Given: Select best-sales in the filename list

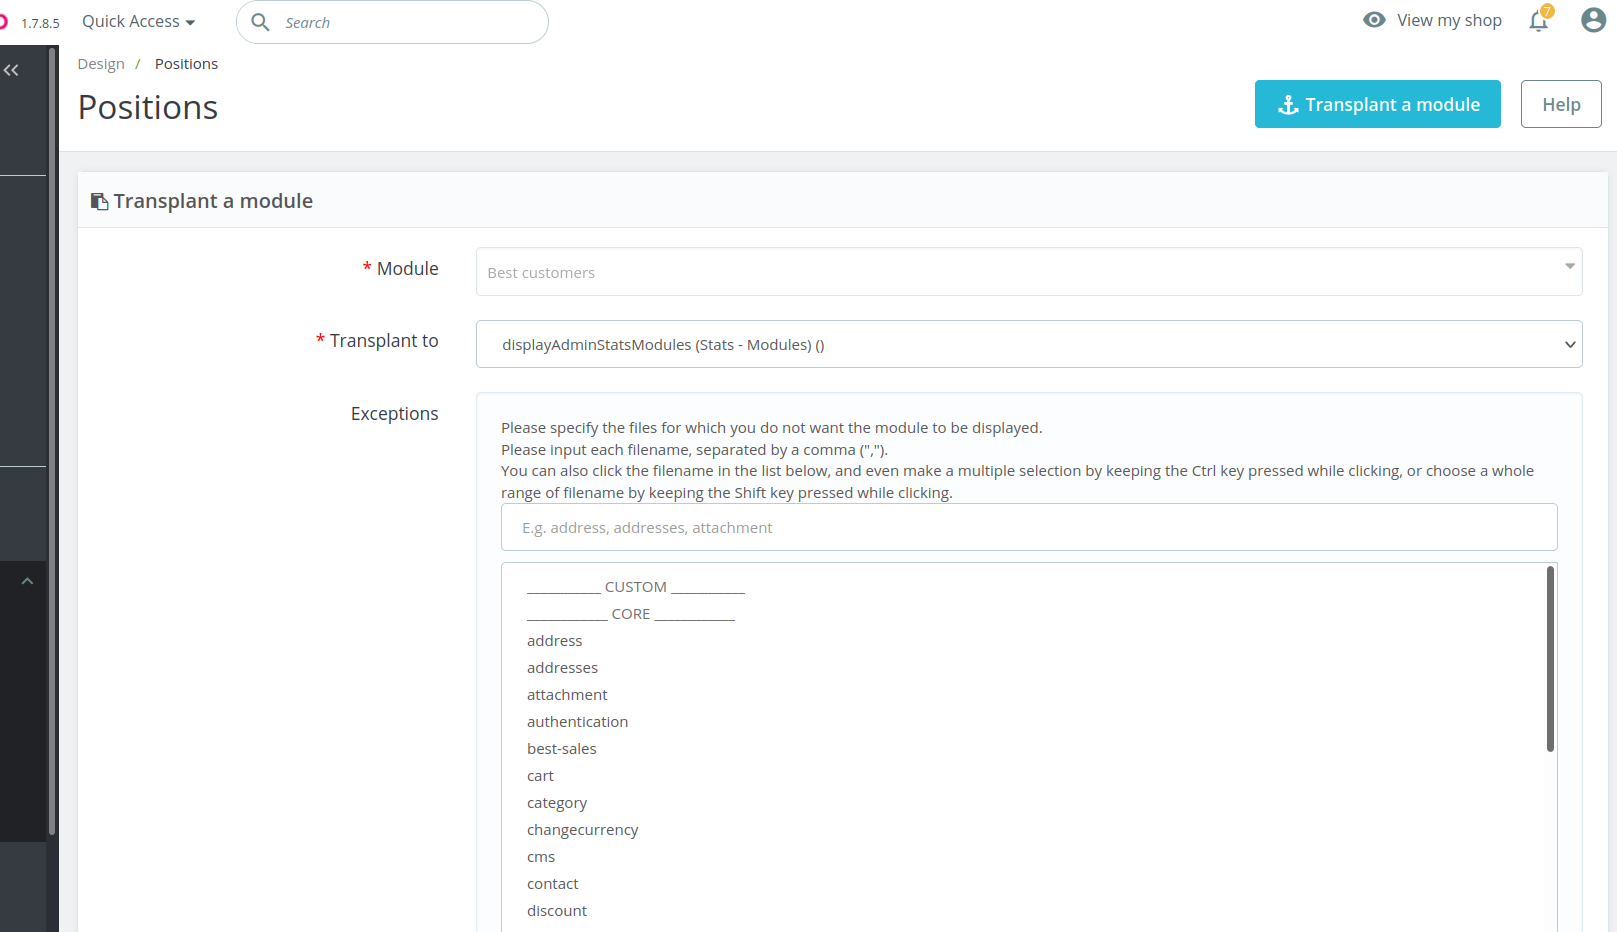Looking at the screenshot, I should 561,748.
